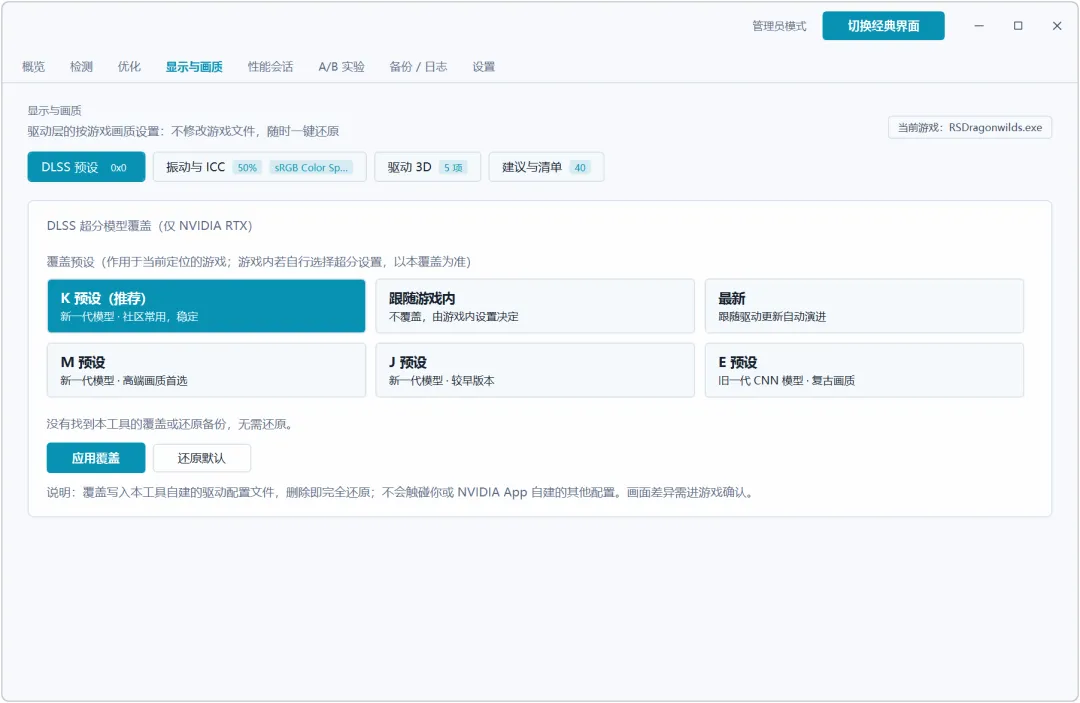This screenshot has height=703, width=1080.
Task: Choose the K 预设 (推荐) option
Action: click(206, 306)
